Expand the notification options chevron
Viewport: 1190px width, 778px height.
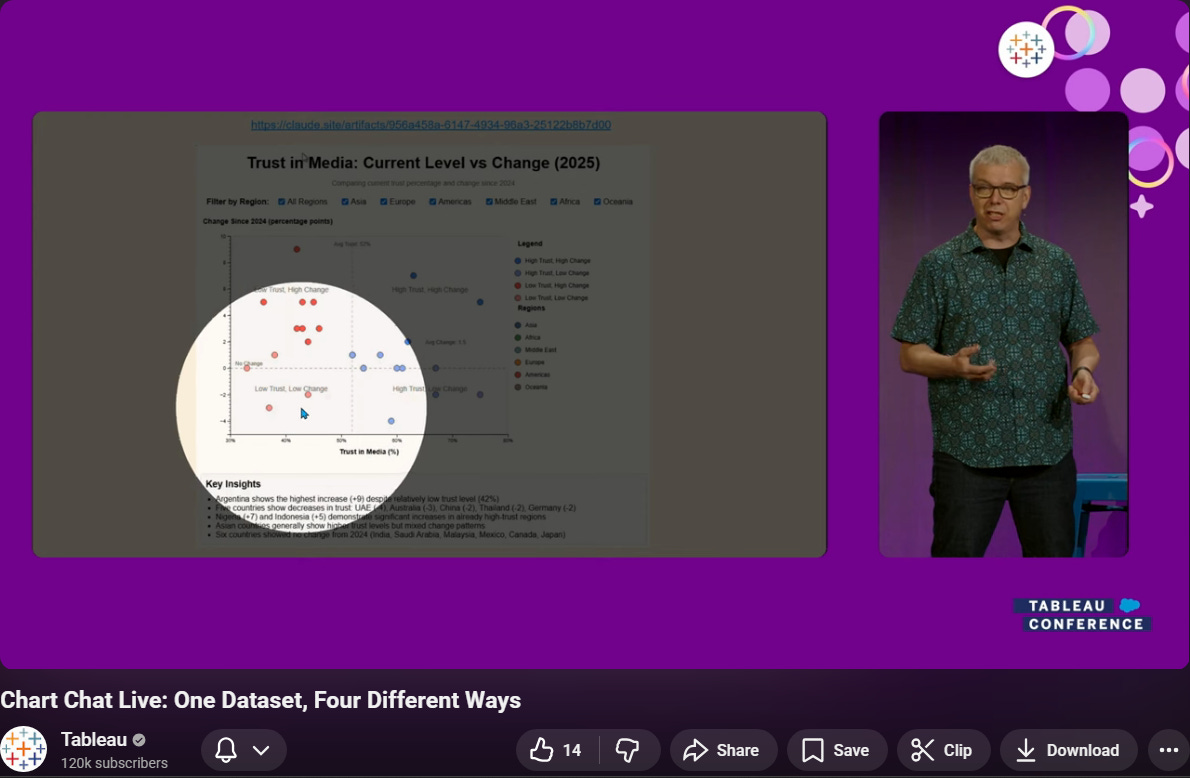pos(261,750)
